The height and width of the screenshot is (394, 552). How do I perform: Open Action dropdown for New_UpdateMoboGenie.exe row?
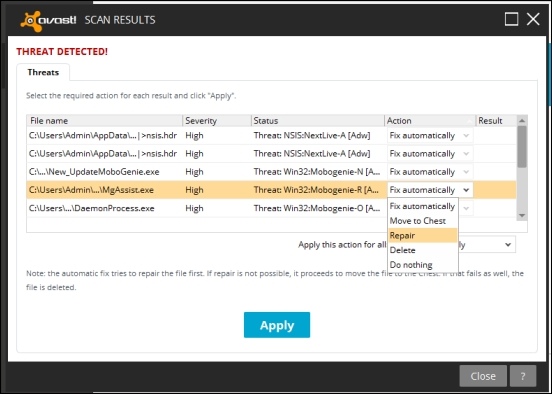(x=430, y=172)
